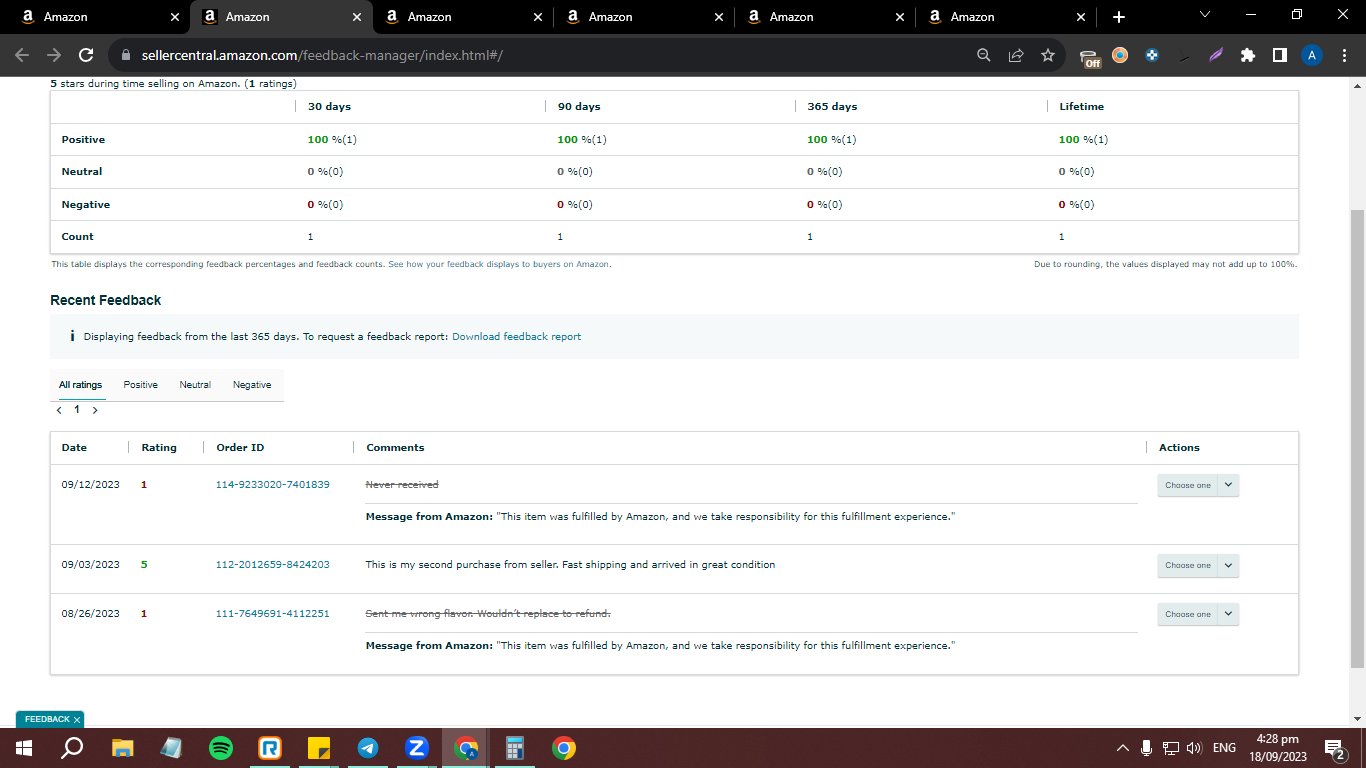This screenshot has height=768, width=1366.
Task: Toggle the browser side panel icon
Action: click(x=1280, y=55)
